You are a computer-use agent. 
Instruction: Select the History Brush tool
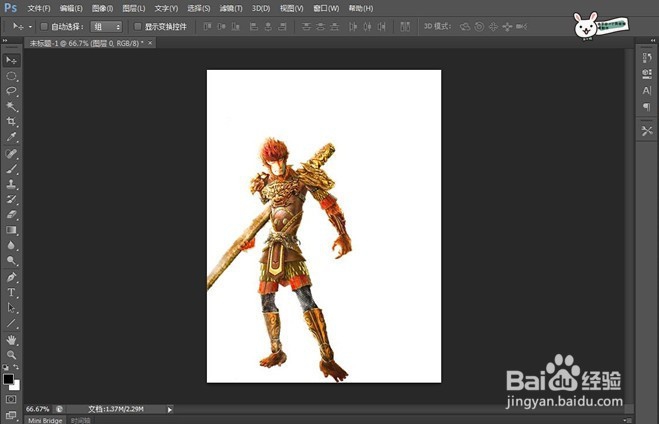click(x=11, y=199)
